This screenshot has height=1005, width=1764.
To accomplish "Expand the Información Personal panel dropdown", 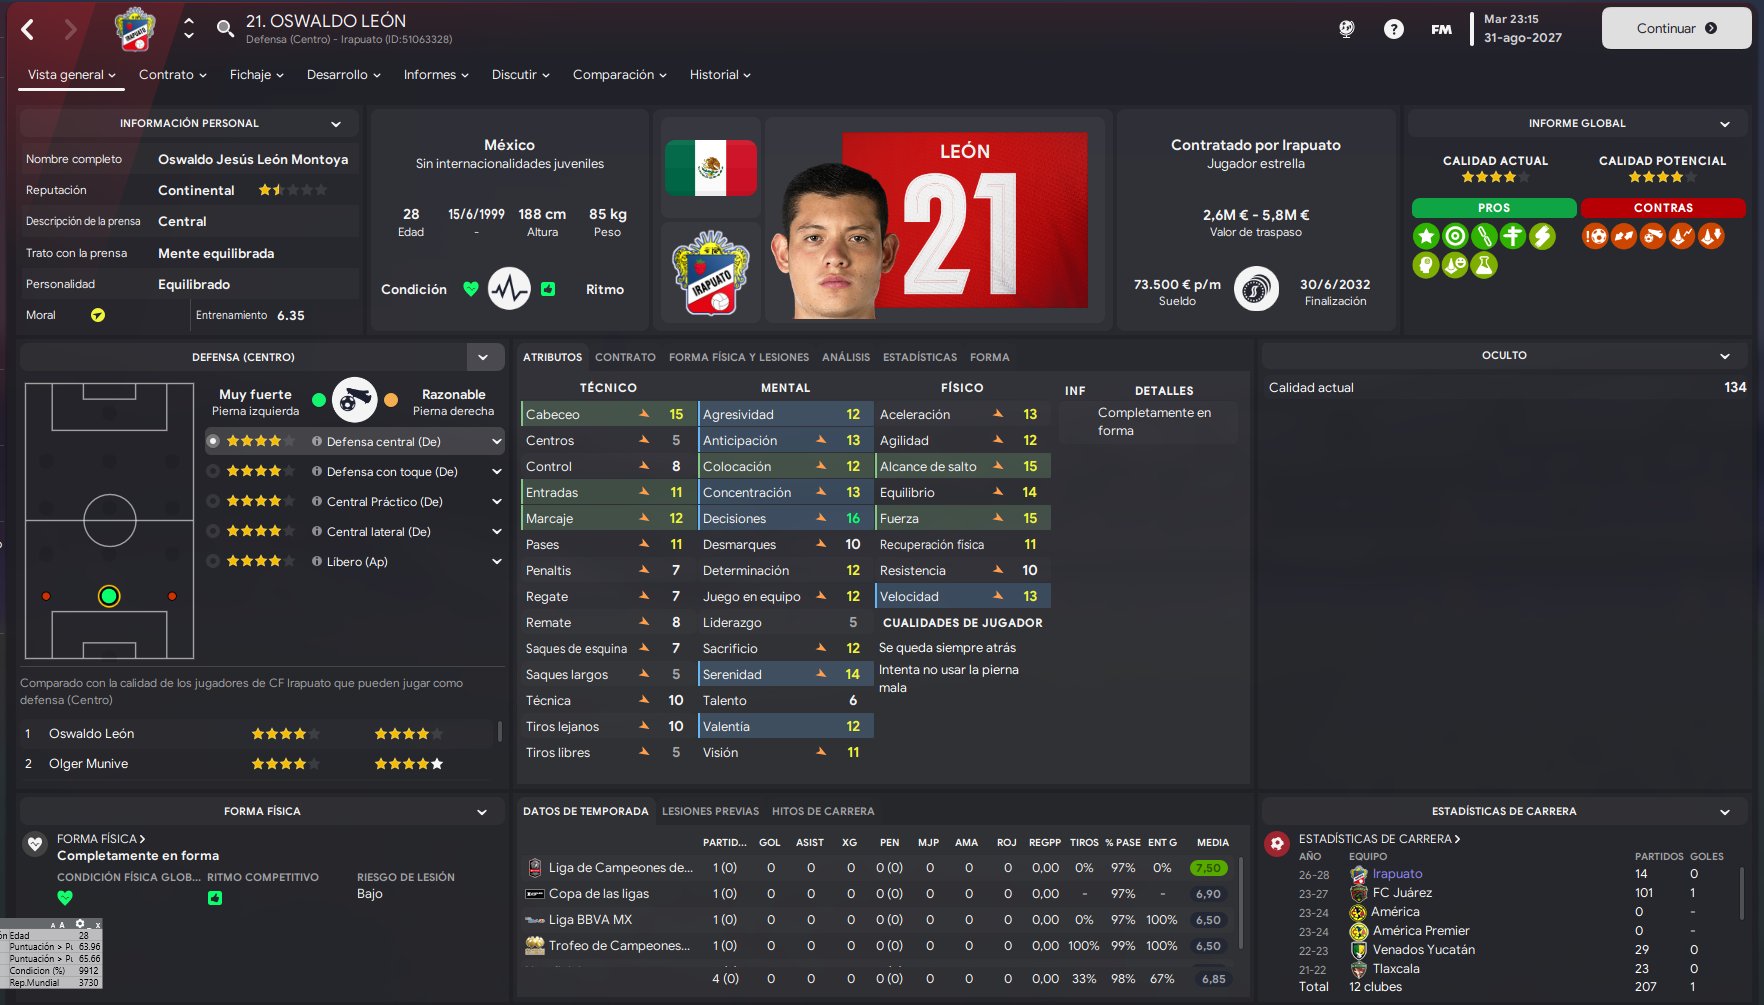I will pos(336,124).
